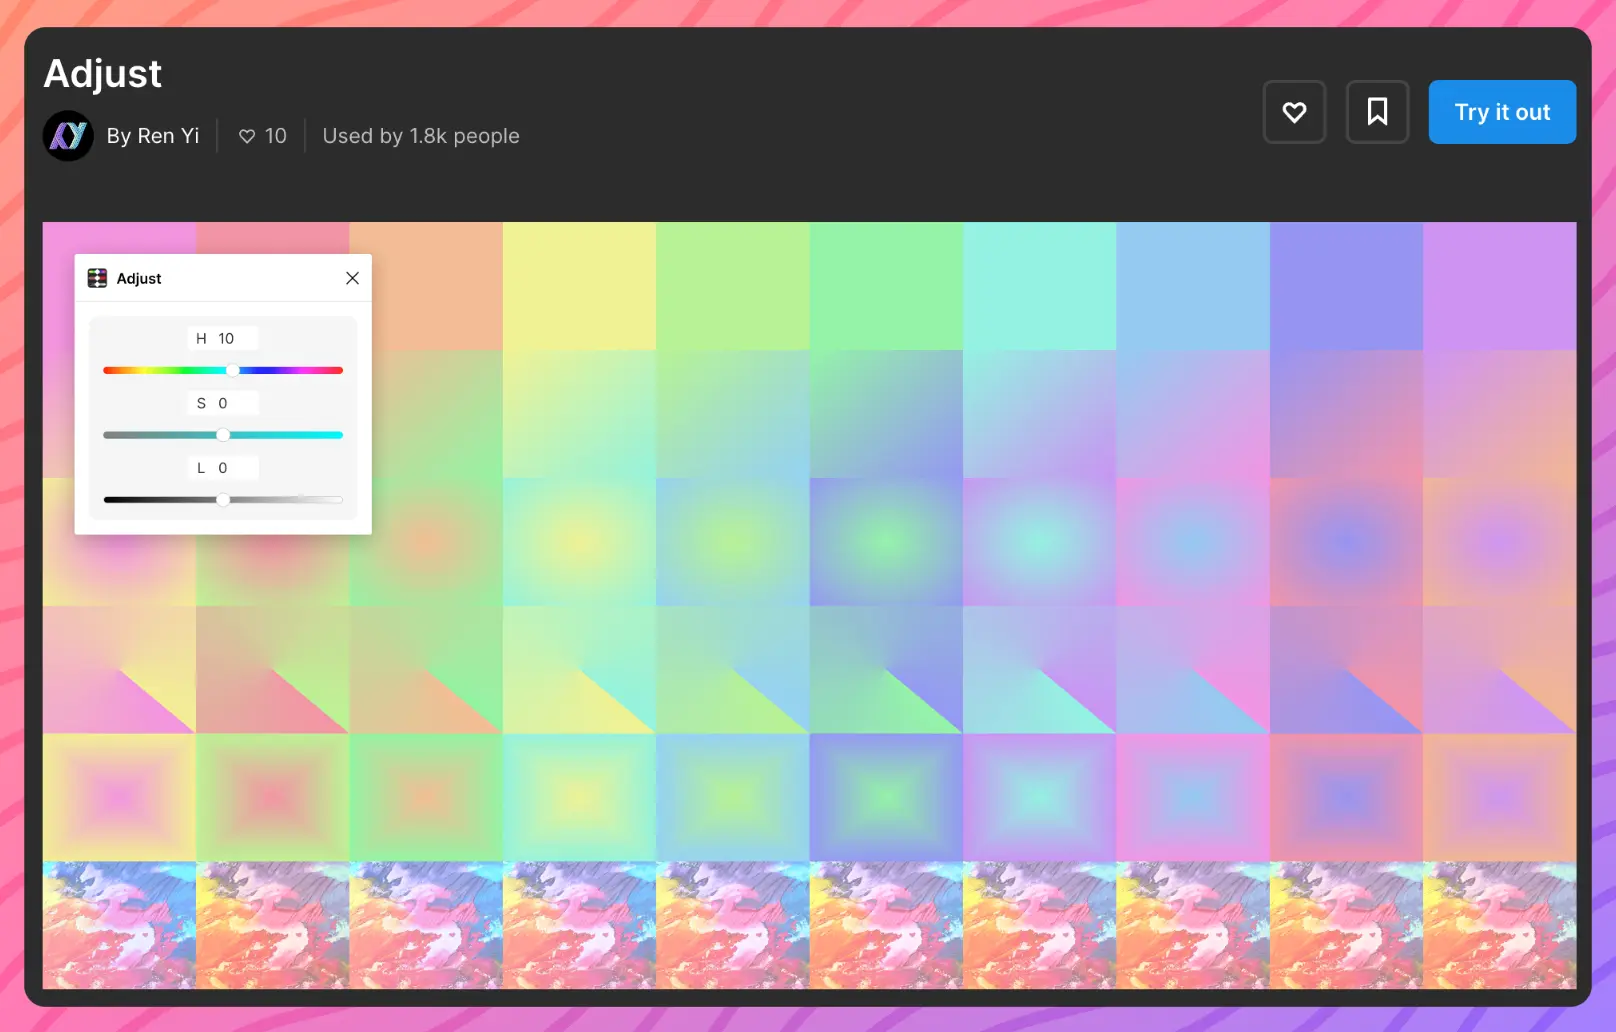
Task: Click the Adjust plugin logo icon
Action: 97,278
